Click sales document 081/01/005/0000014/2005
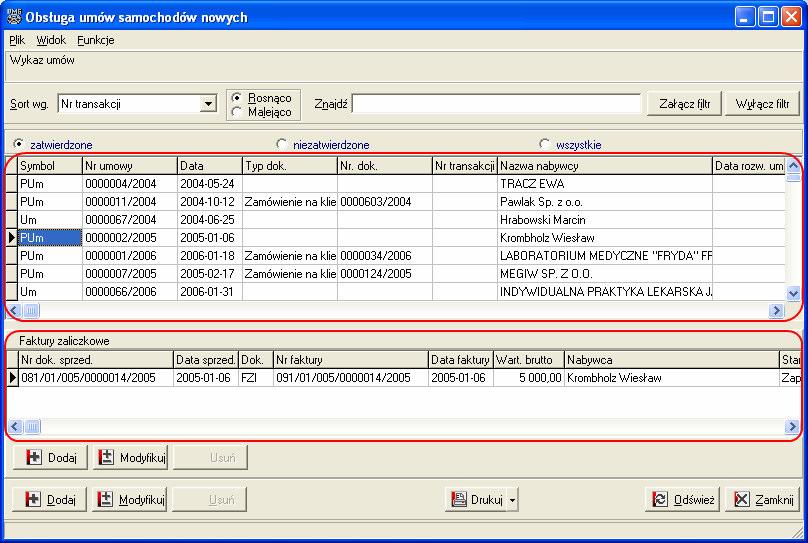 (x=96, y=378)
